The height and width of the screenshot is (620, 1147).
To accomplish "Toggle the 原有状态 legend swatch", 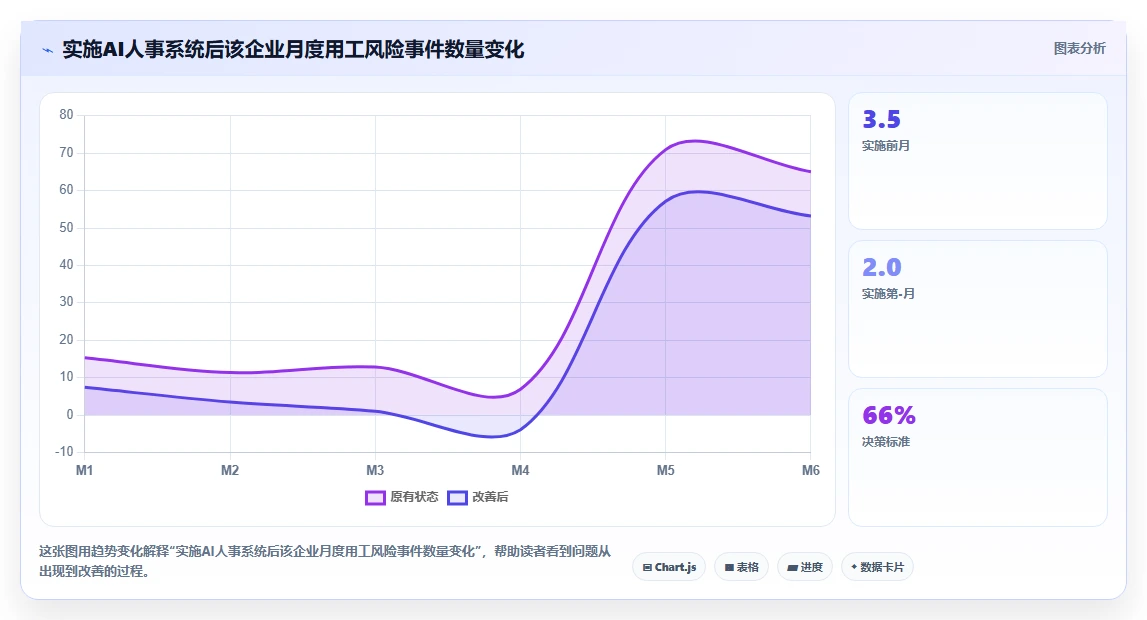I will [x=375, y=497].
